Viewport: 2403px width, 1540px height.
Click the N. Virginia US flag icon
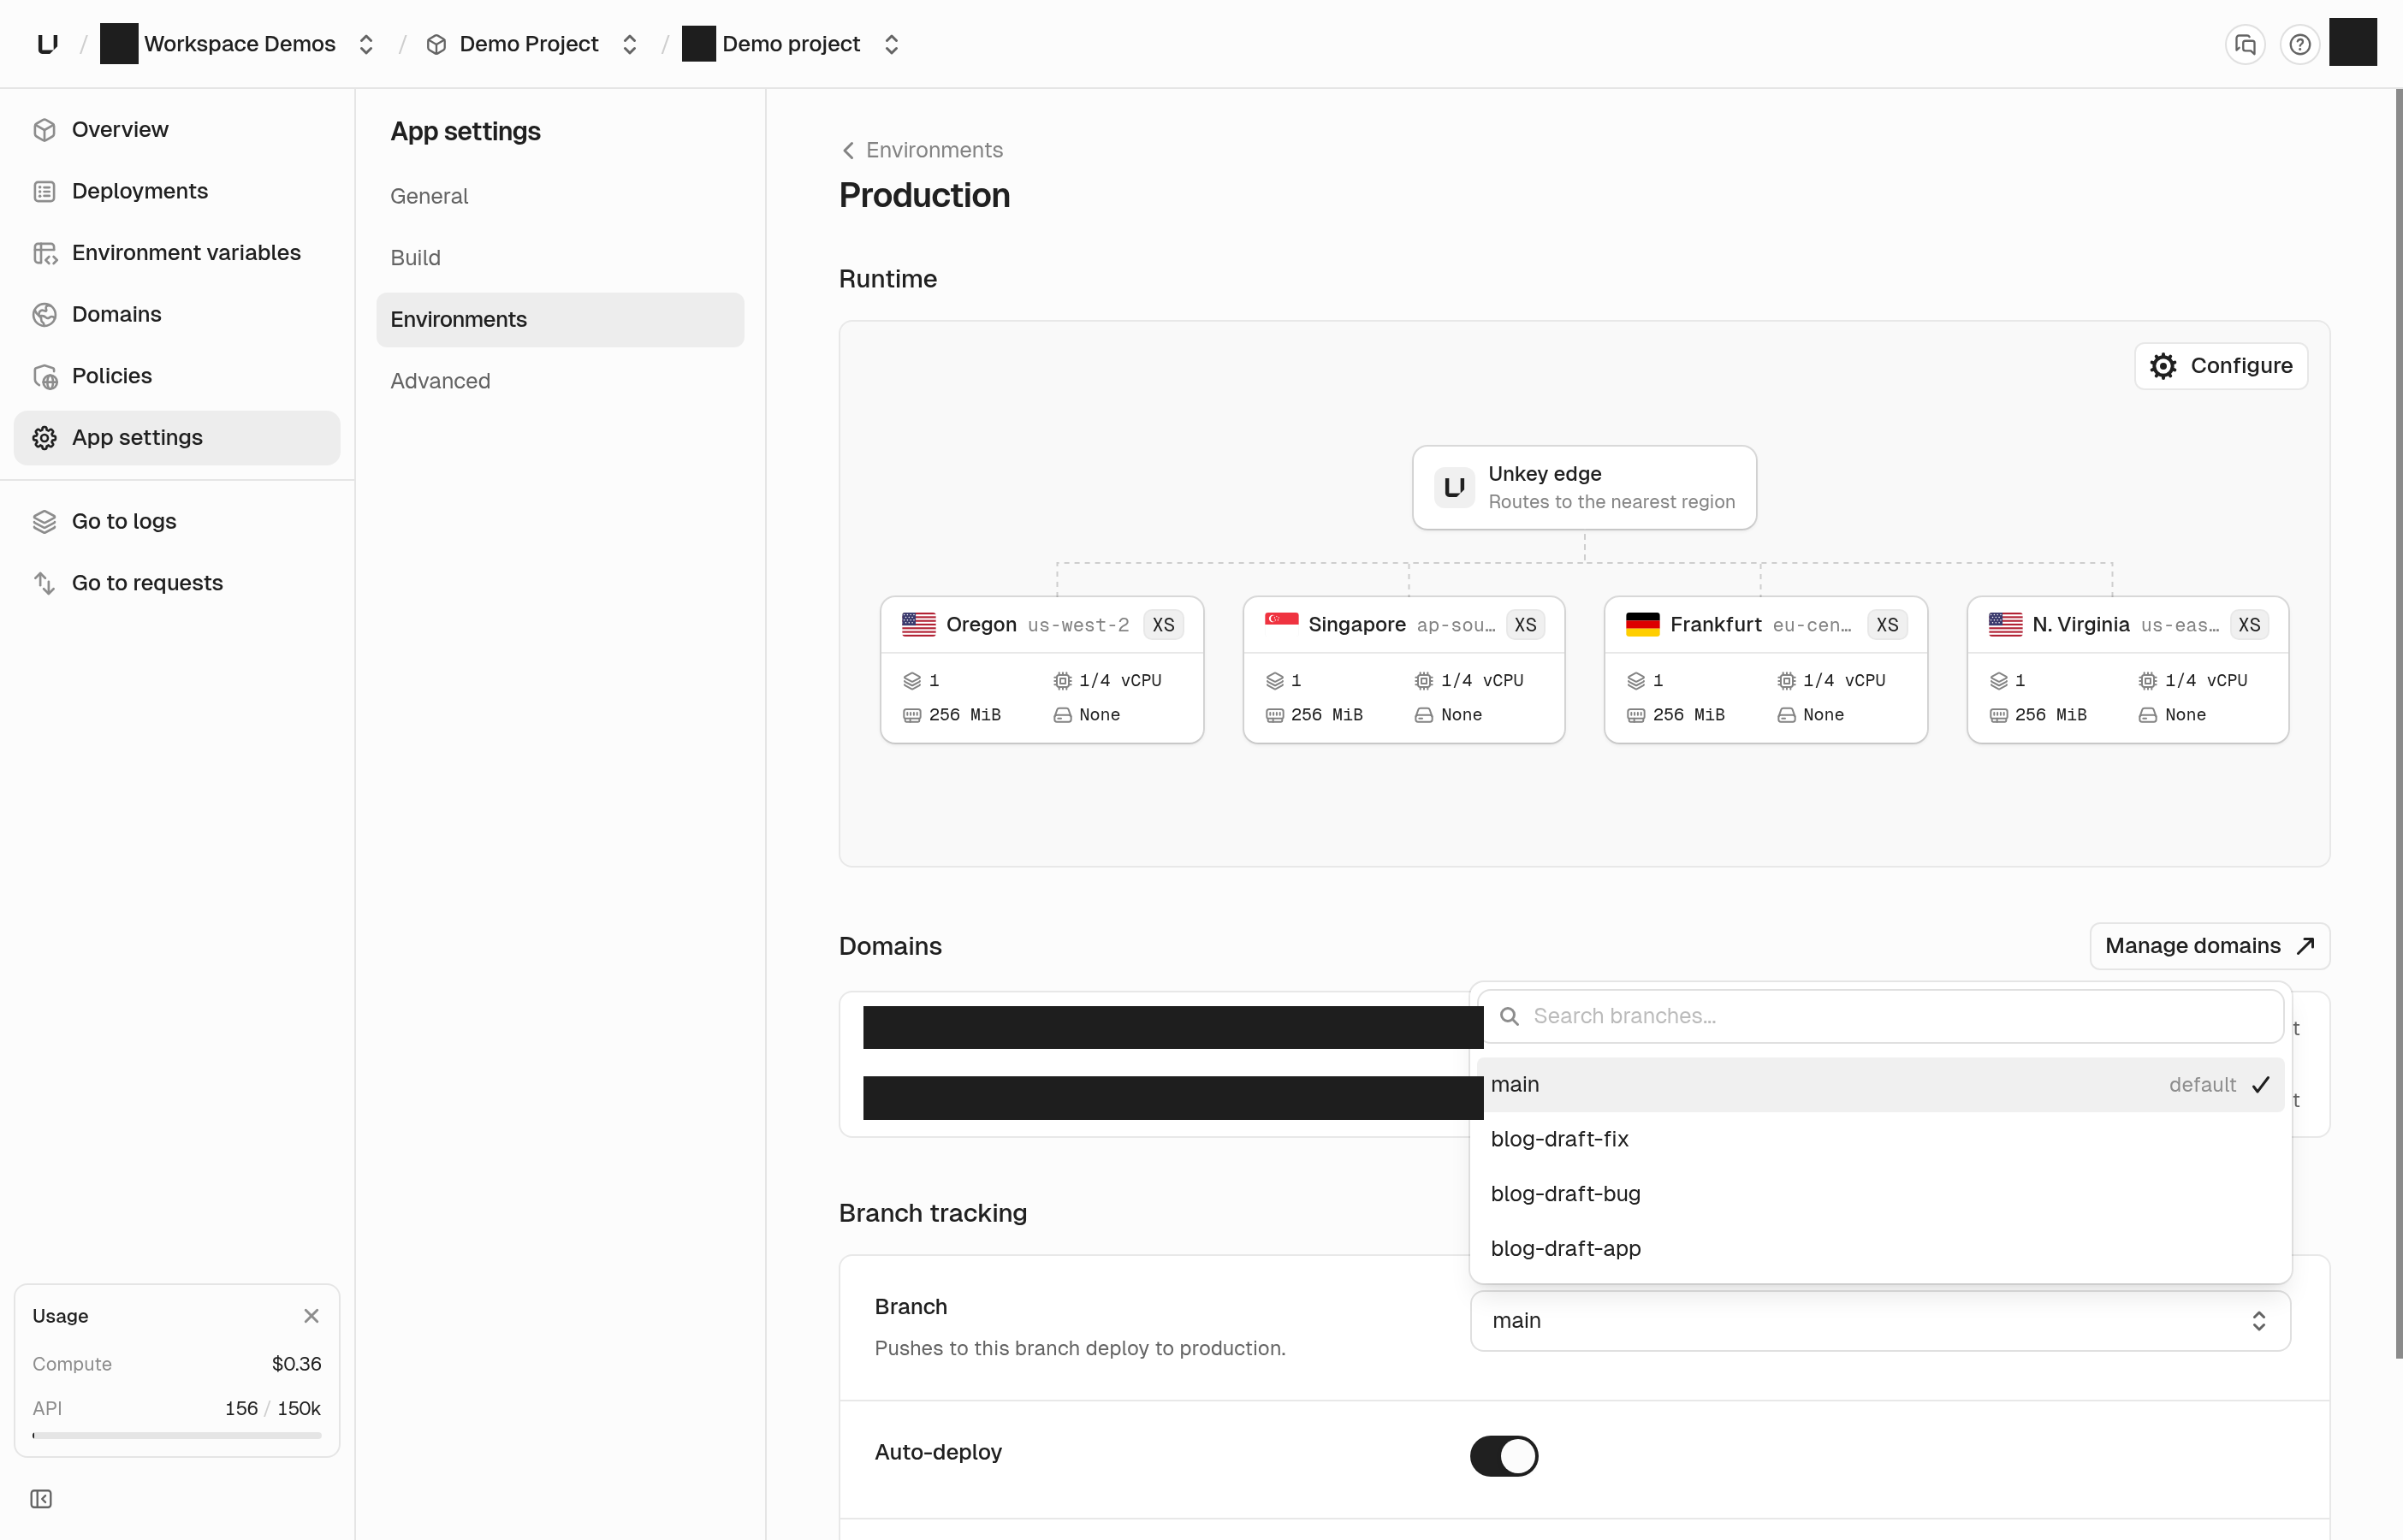(2005, 624)
